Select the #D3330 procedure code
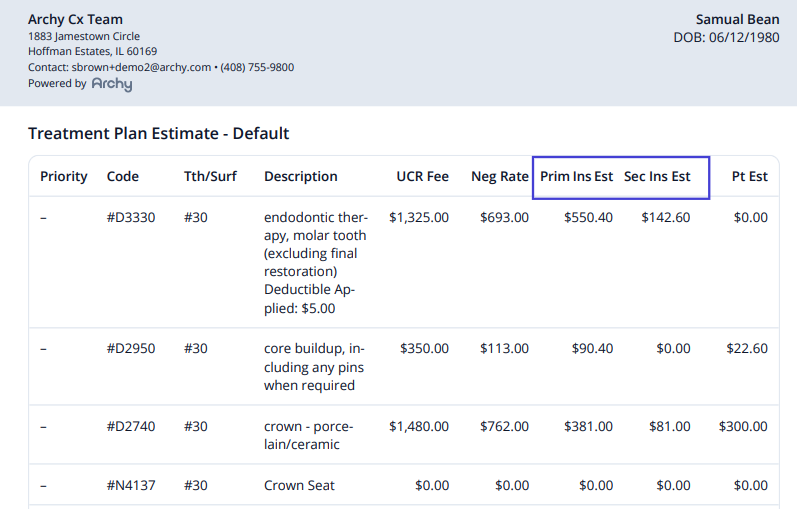This screenshot has height=509, width=797. (x=131, y=218)
